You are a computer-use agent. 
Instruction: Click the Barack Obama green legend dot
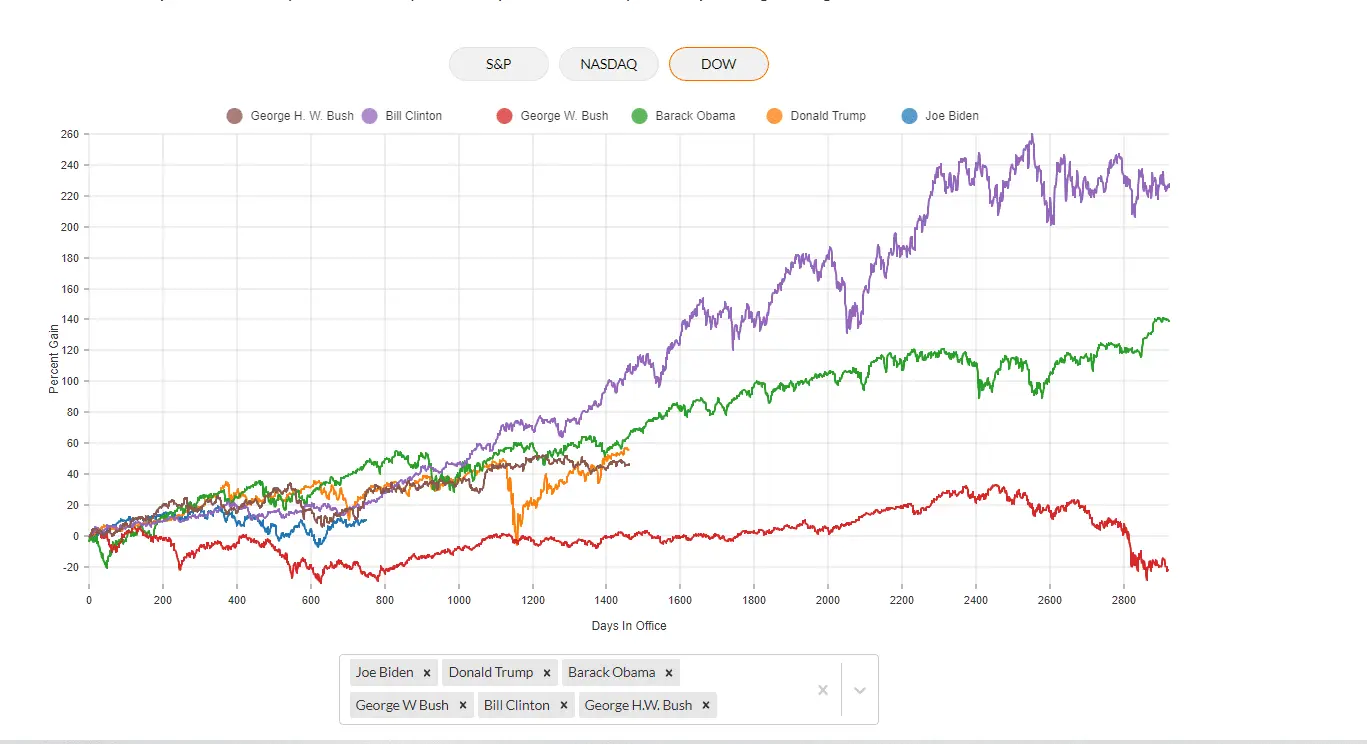click(x=640, y=116)
